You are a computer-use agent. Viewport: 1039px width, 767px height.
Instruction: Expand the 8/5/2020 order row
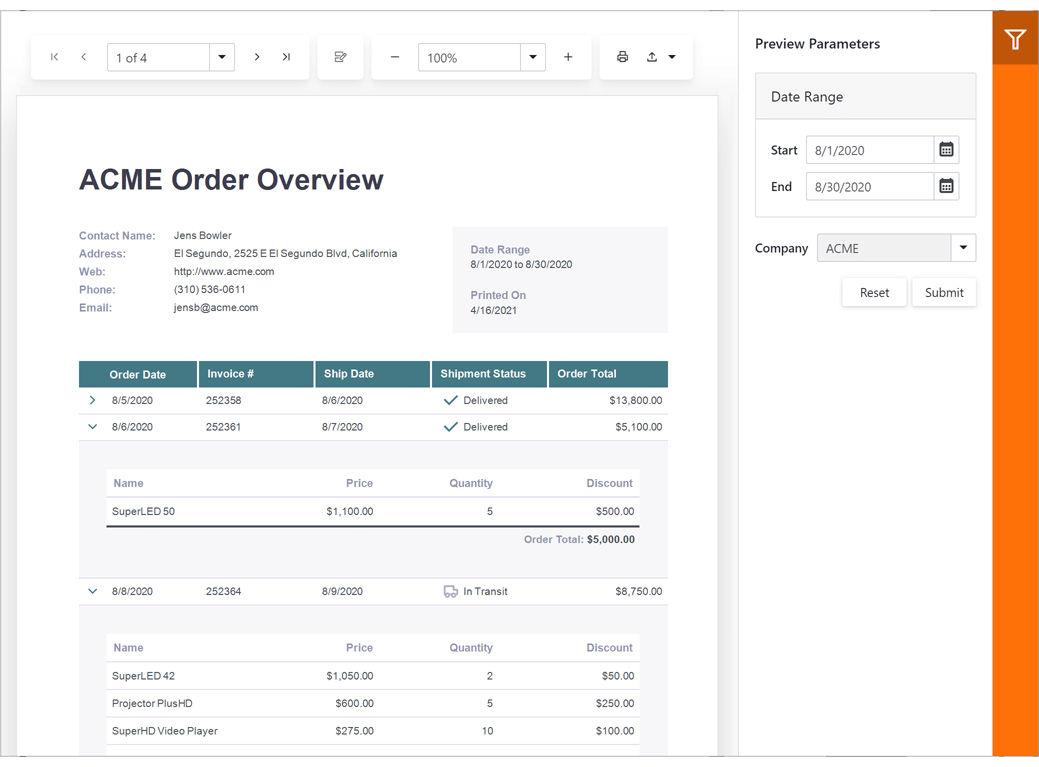pyautogui.click(x=92, y=399)
